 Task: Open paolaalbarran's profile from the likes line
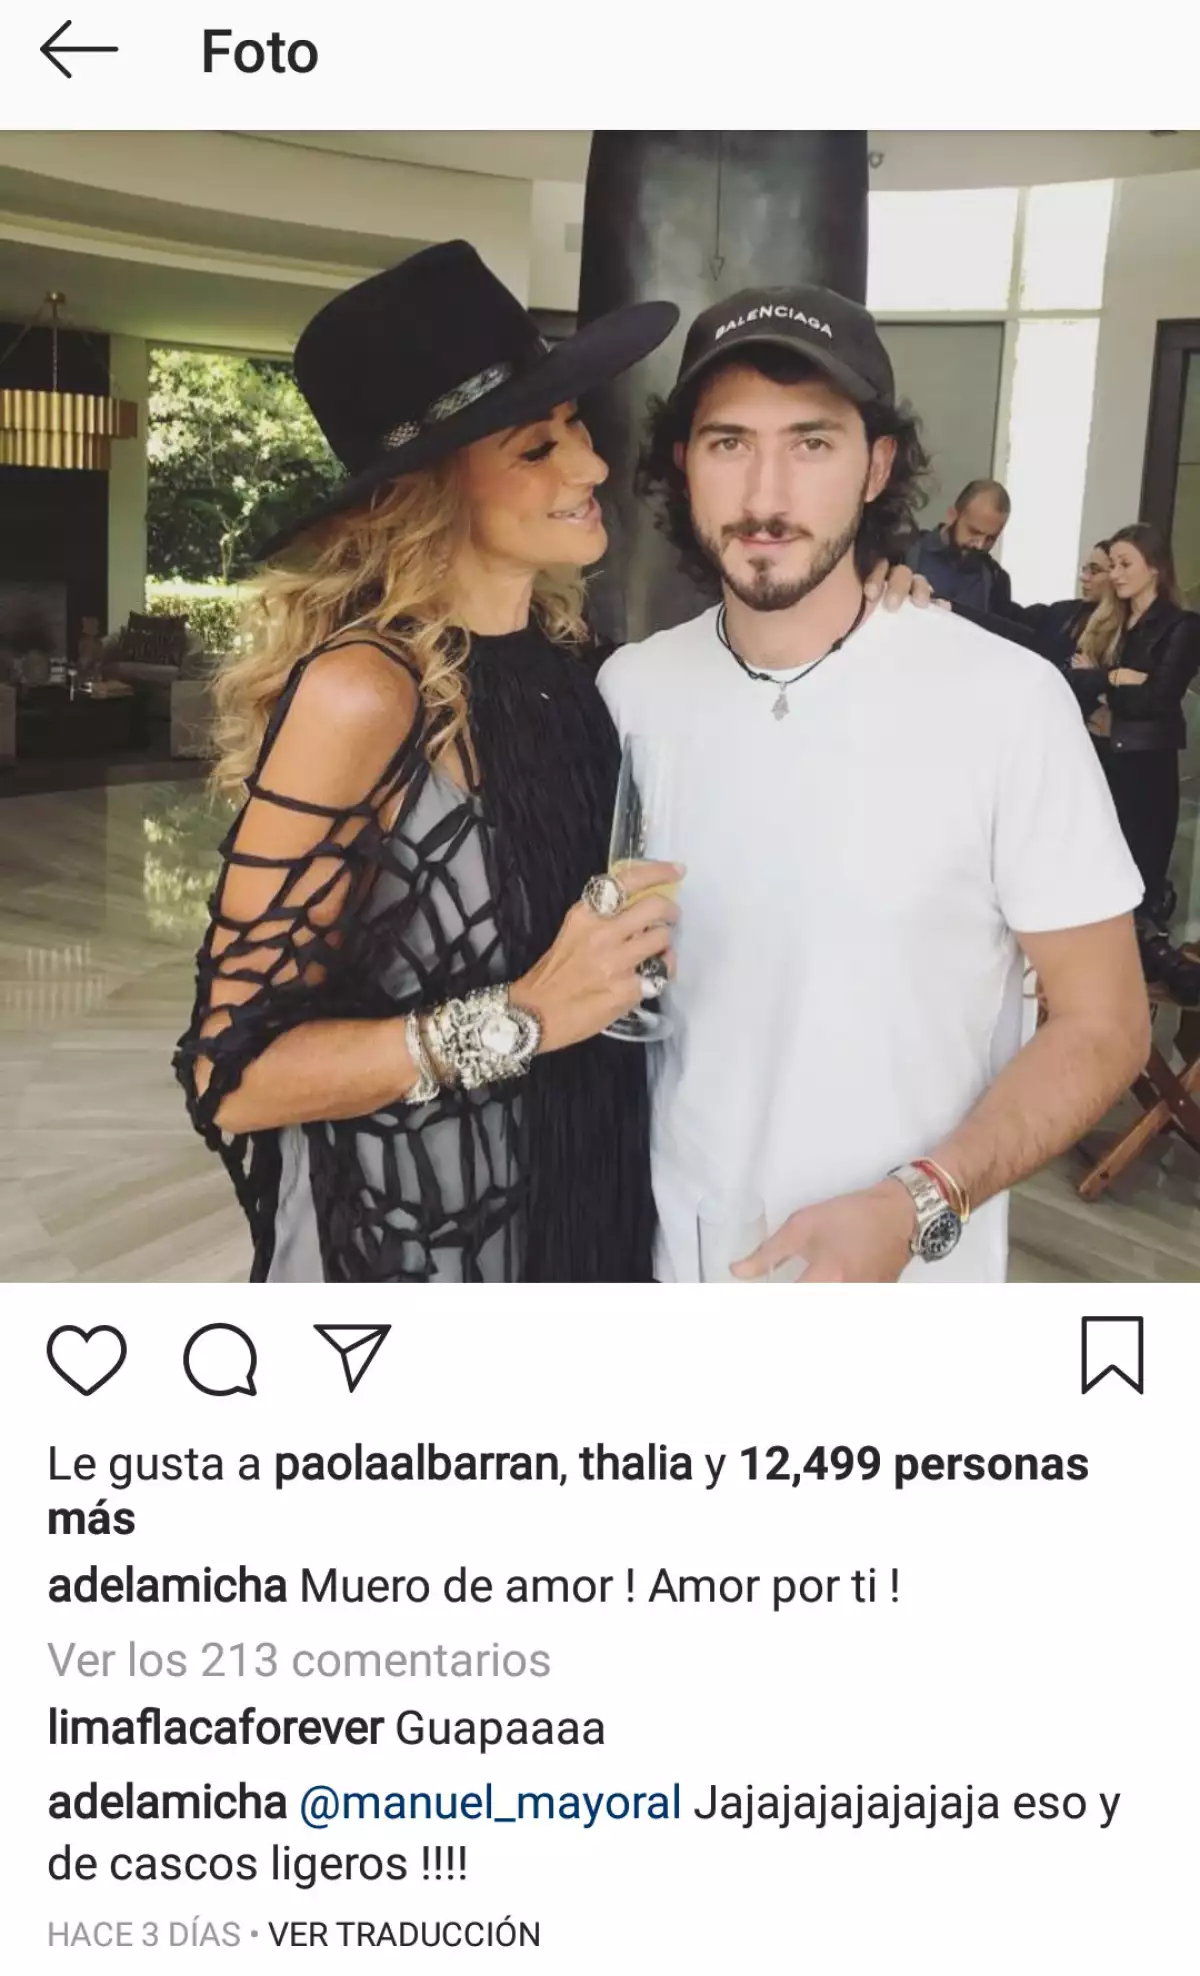416,1464
